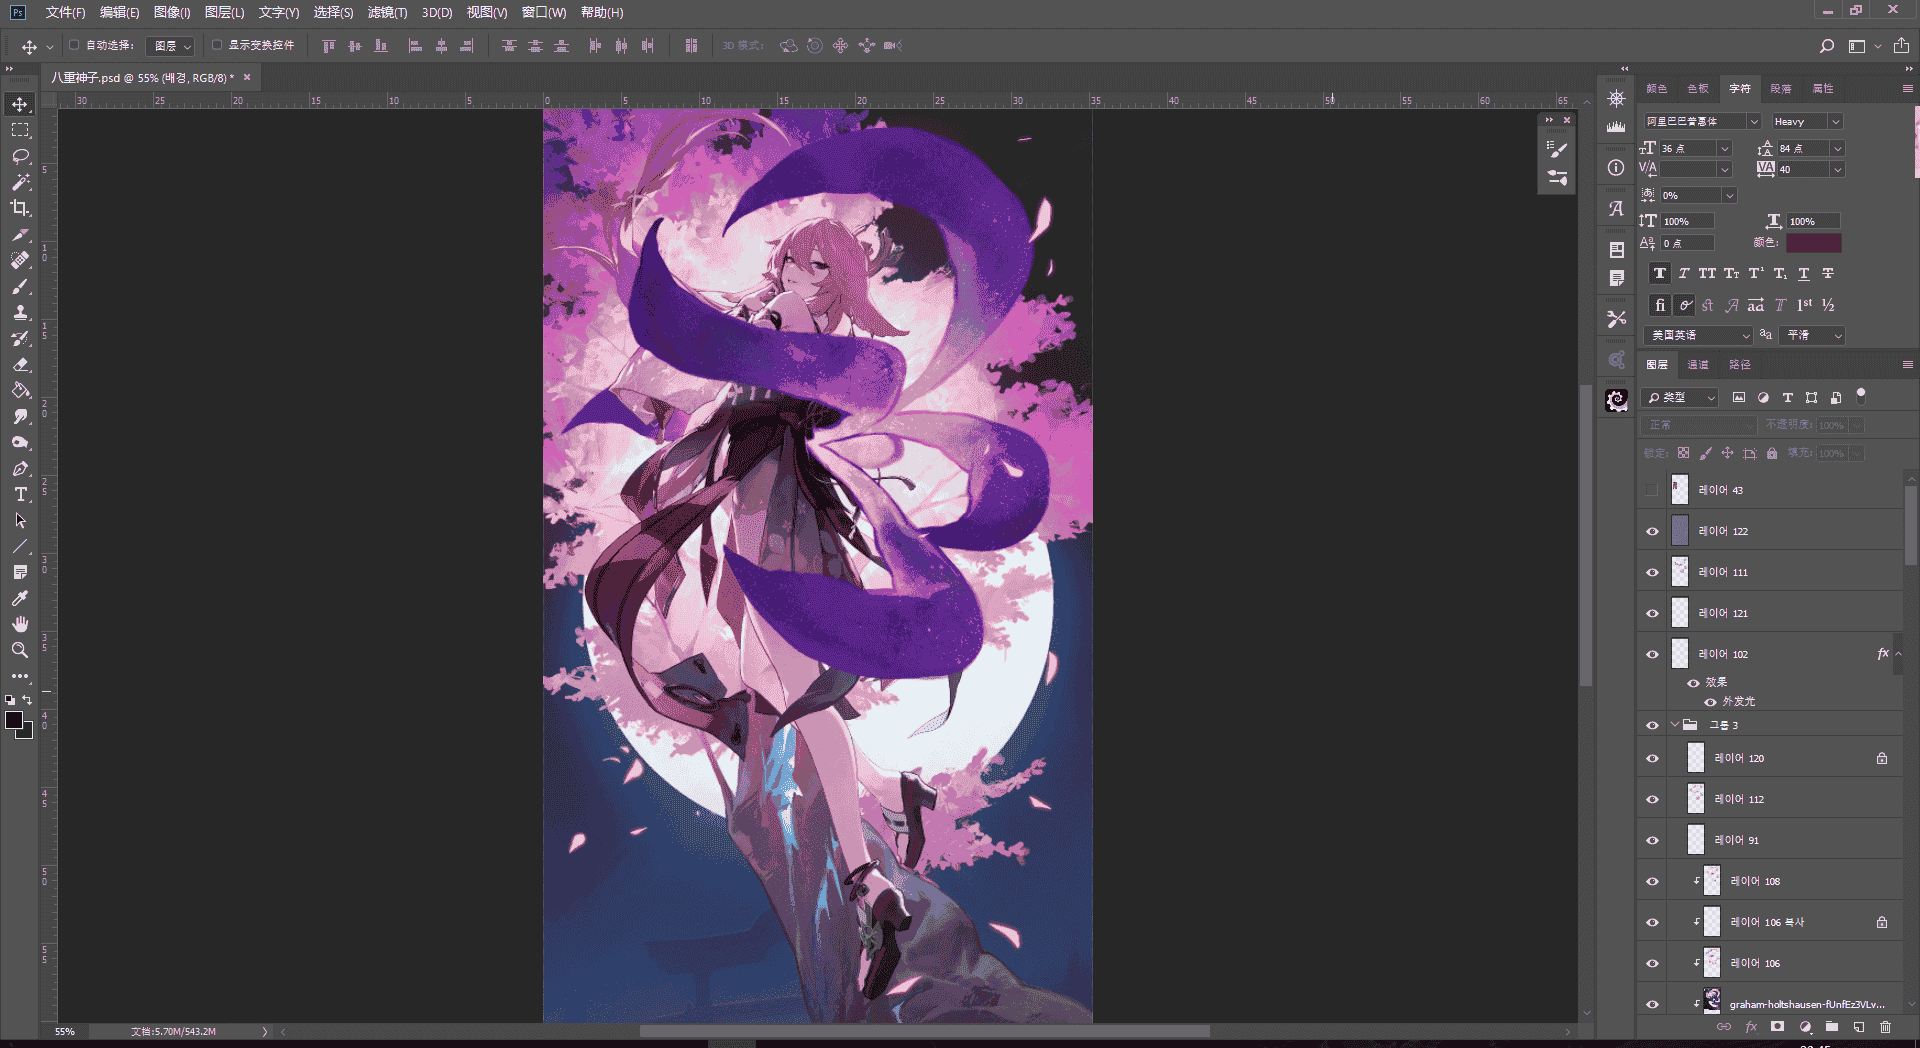Click the foreground color swatch
Viewport: 1920px width, 1048px height.
click(x=15, y=720)
